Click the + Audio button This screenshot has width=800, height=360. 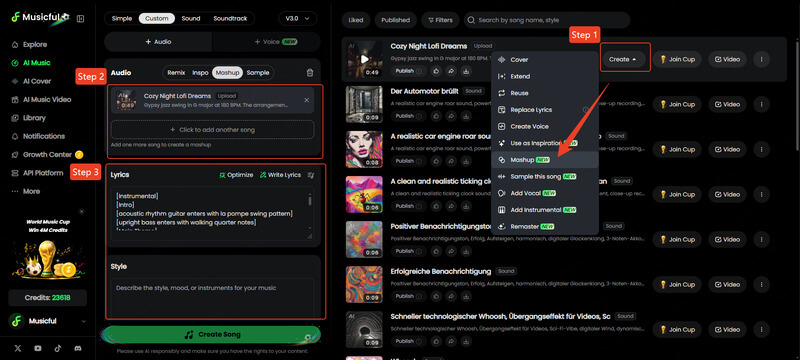click(x=158, y=42)
